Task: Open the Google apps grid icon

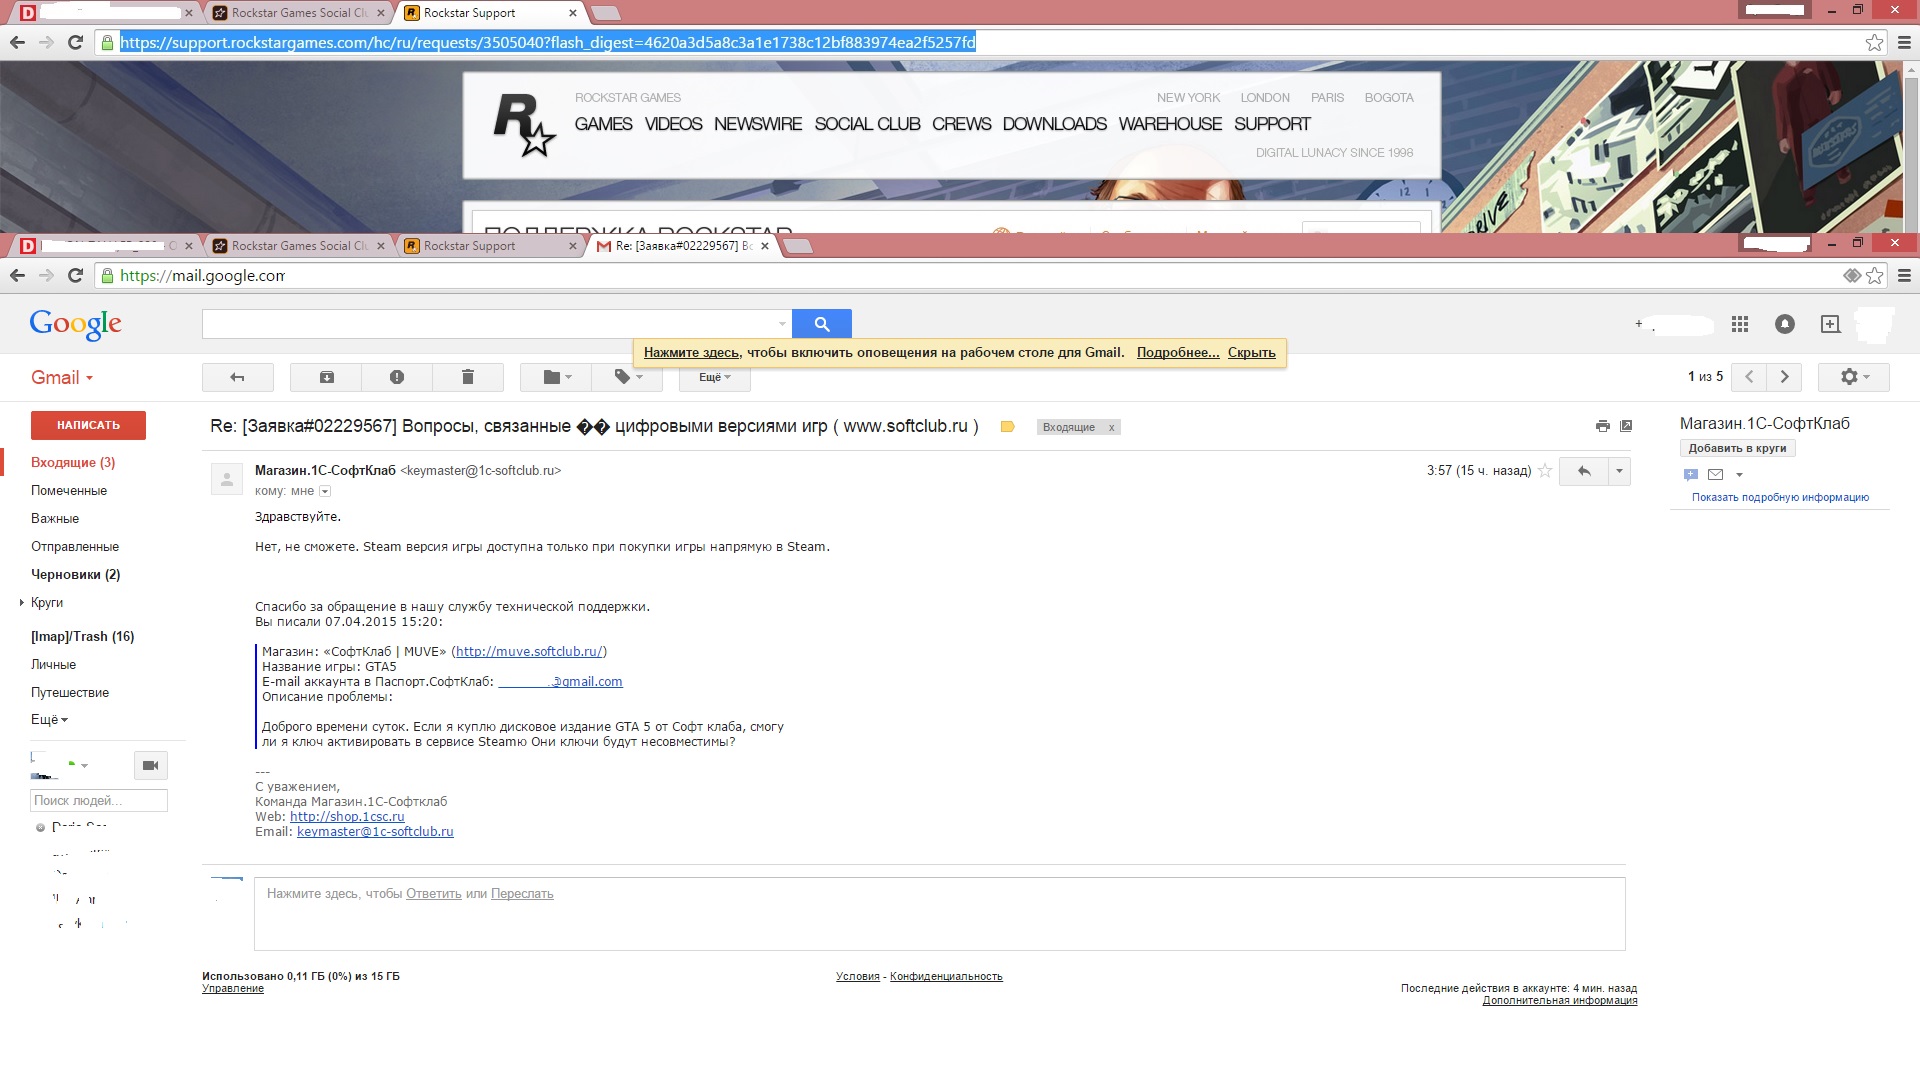Action: point(1739,324)
